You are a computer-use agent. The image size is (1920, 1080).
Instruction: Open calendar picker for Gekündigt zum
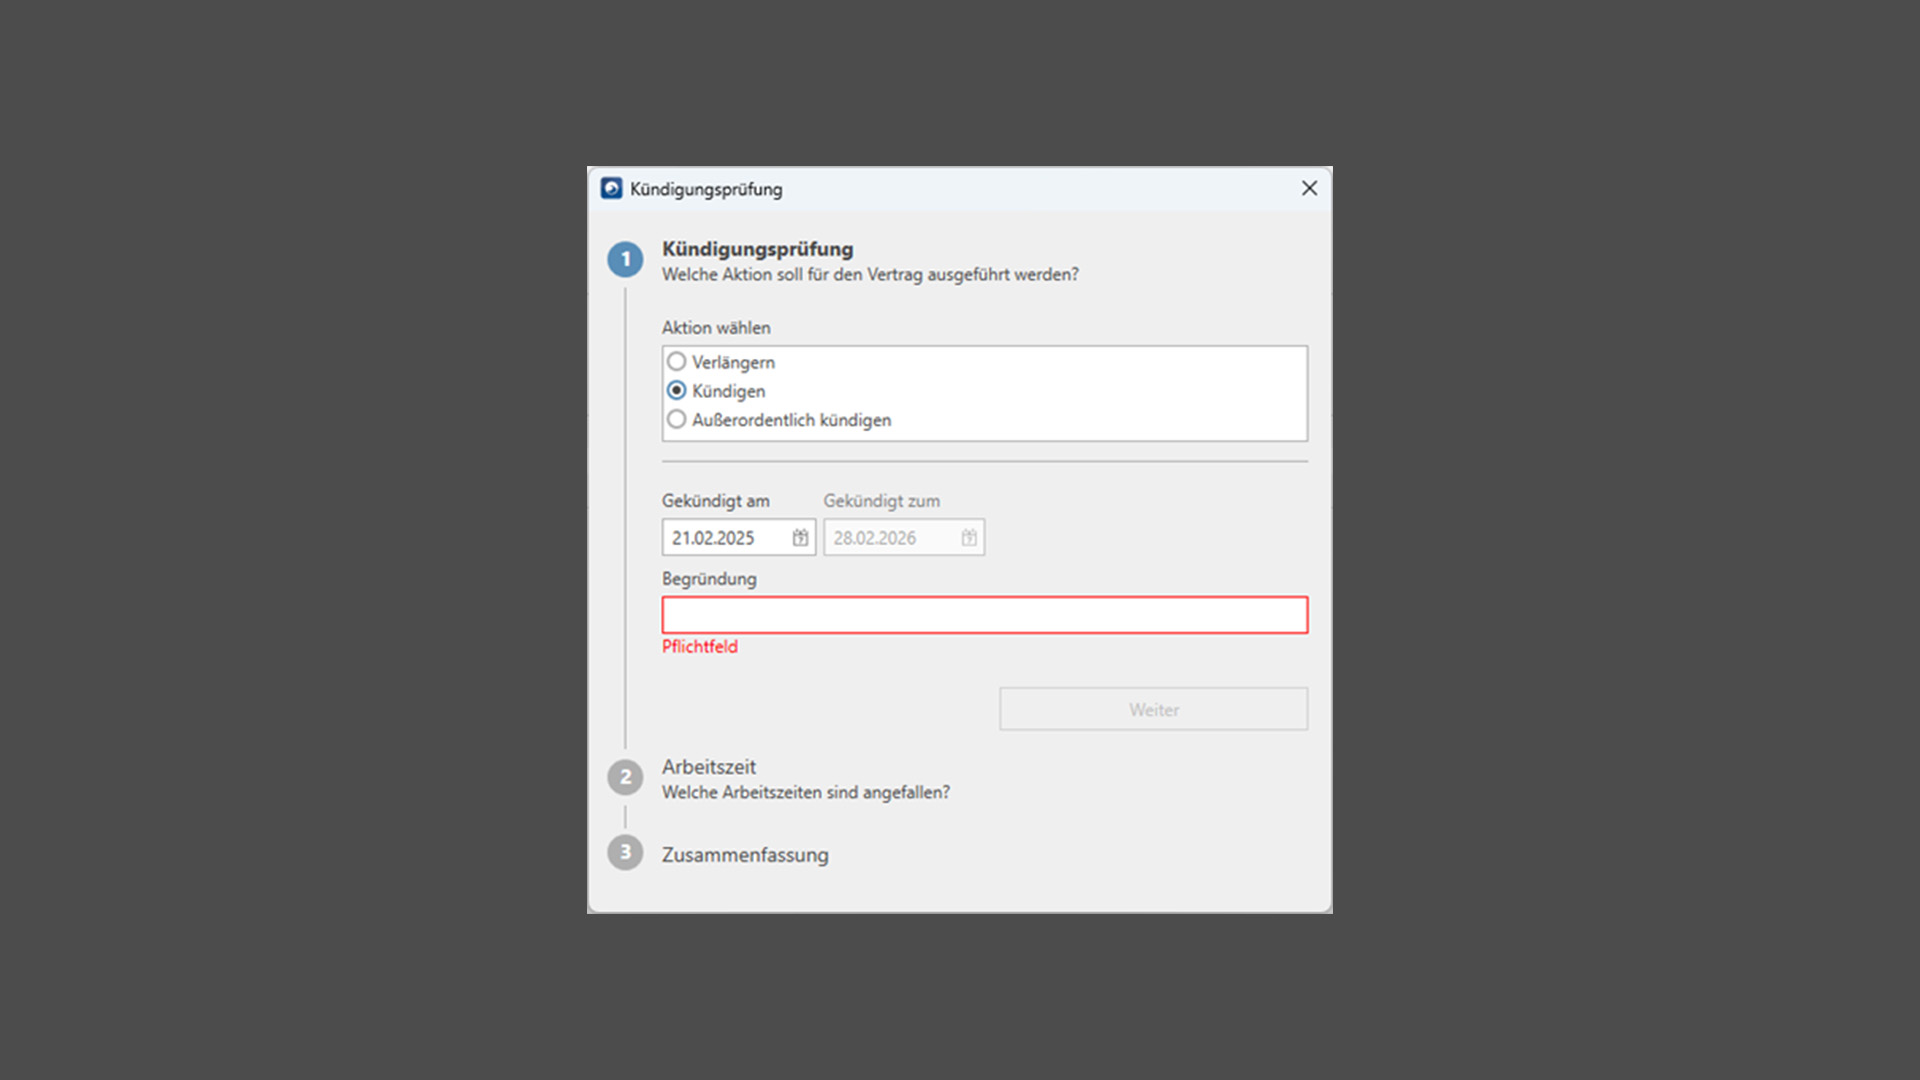click(x=968, y=538)
